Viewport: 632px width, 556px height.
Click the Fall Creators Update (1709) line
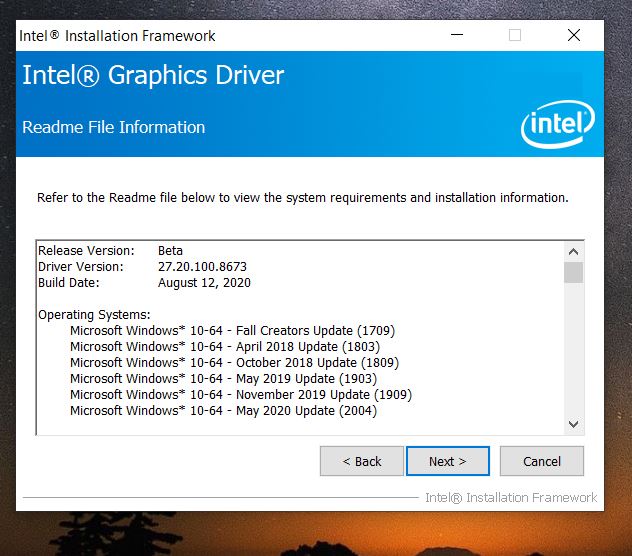(x=232, y=331)
